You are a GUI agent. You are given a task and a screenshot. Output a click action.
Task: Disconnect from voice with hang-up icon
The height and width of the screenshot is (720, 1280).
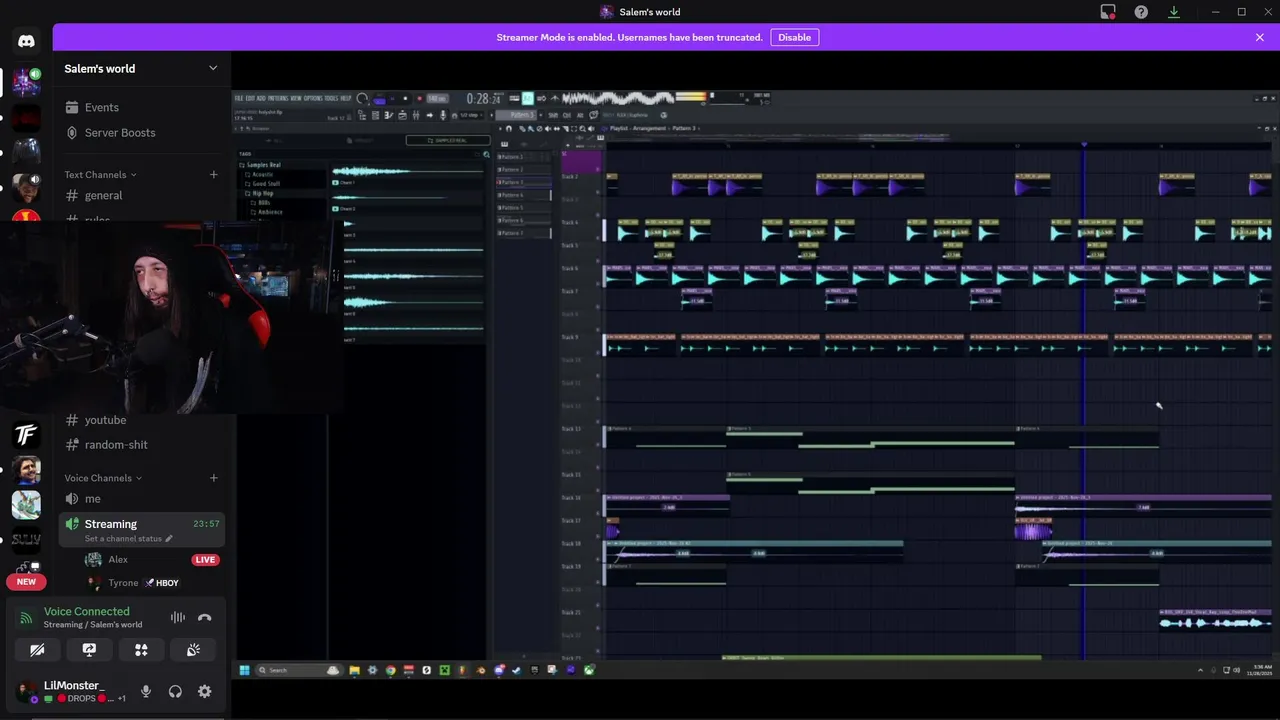[205, 618]
